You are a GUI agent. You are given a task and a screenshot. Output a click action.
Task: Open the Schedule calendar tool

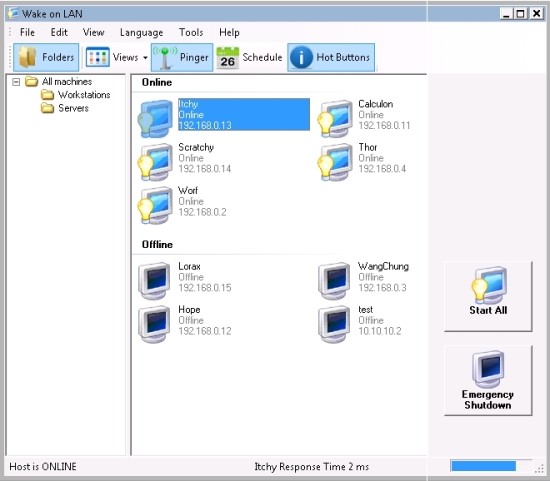[x=250, y=57]
